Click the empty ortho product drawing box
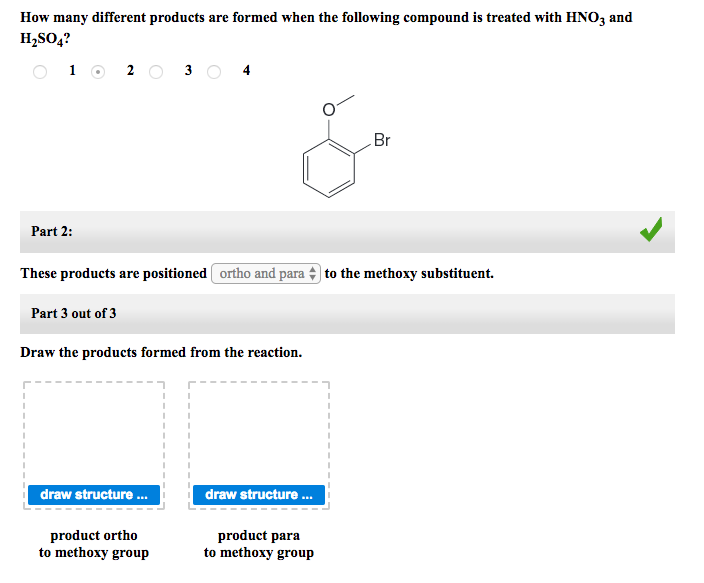The width and height of the screenshot is (704, 583). (x=94, y=433)
